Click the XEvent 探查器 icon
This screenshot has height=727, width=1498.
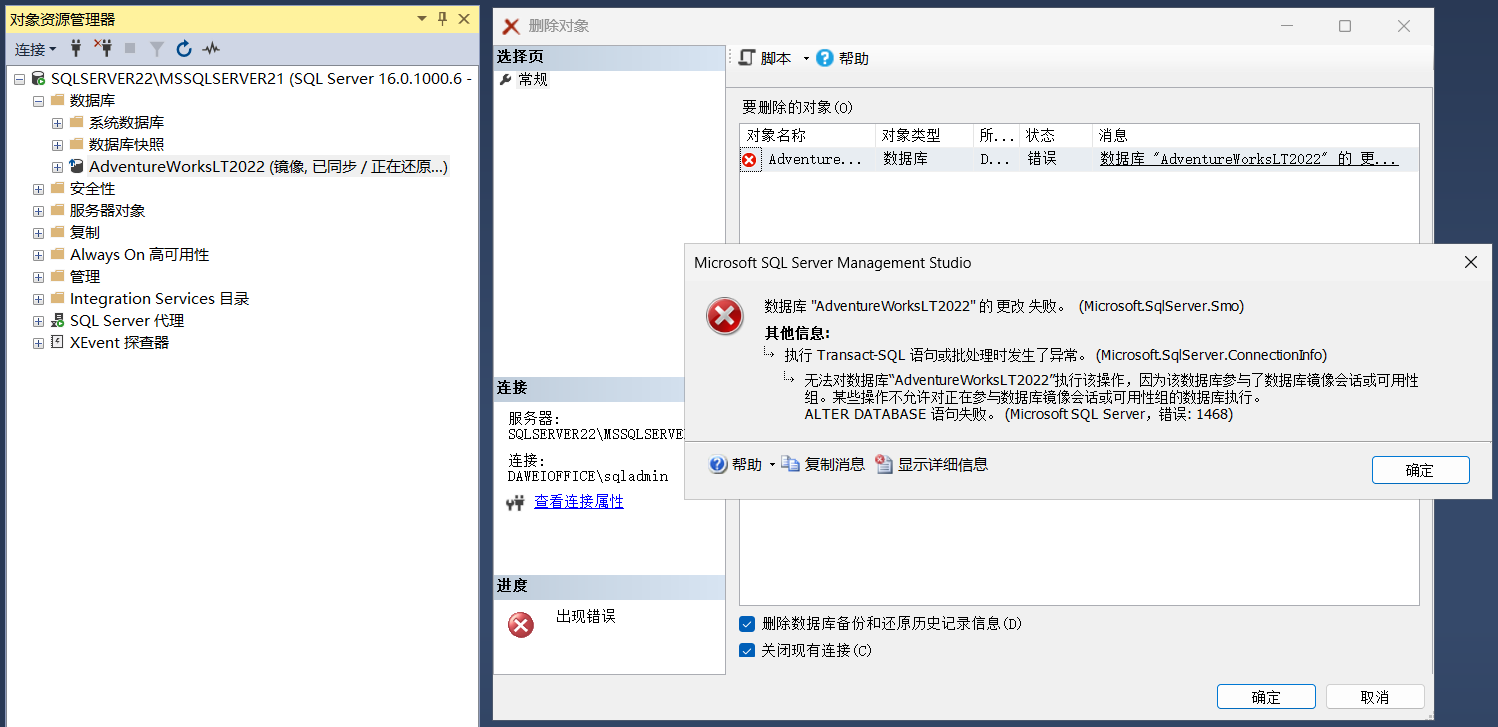[x=57, y=342]
